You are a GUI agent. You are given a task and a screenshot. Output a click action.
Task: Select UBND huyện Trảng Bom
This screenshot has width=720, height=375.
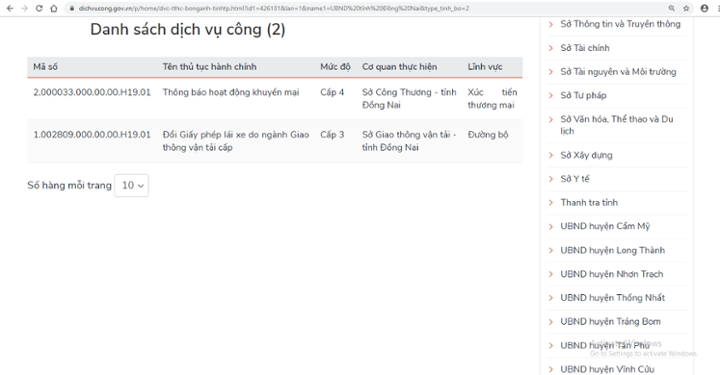(x=611, y=322)
